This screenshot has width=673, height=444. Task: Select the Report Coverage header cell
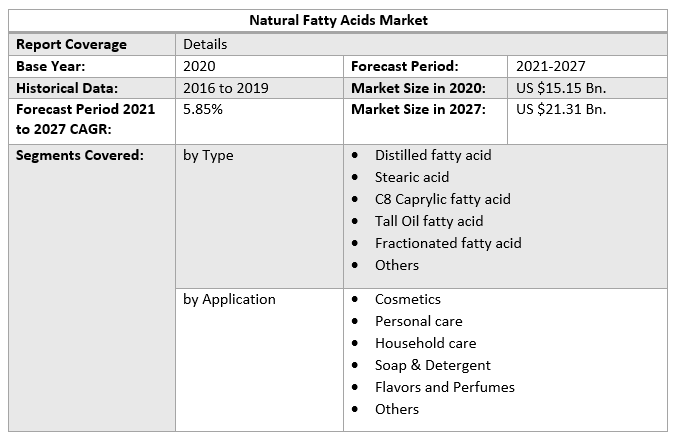coord(71,44)
